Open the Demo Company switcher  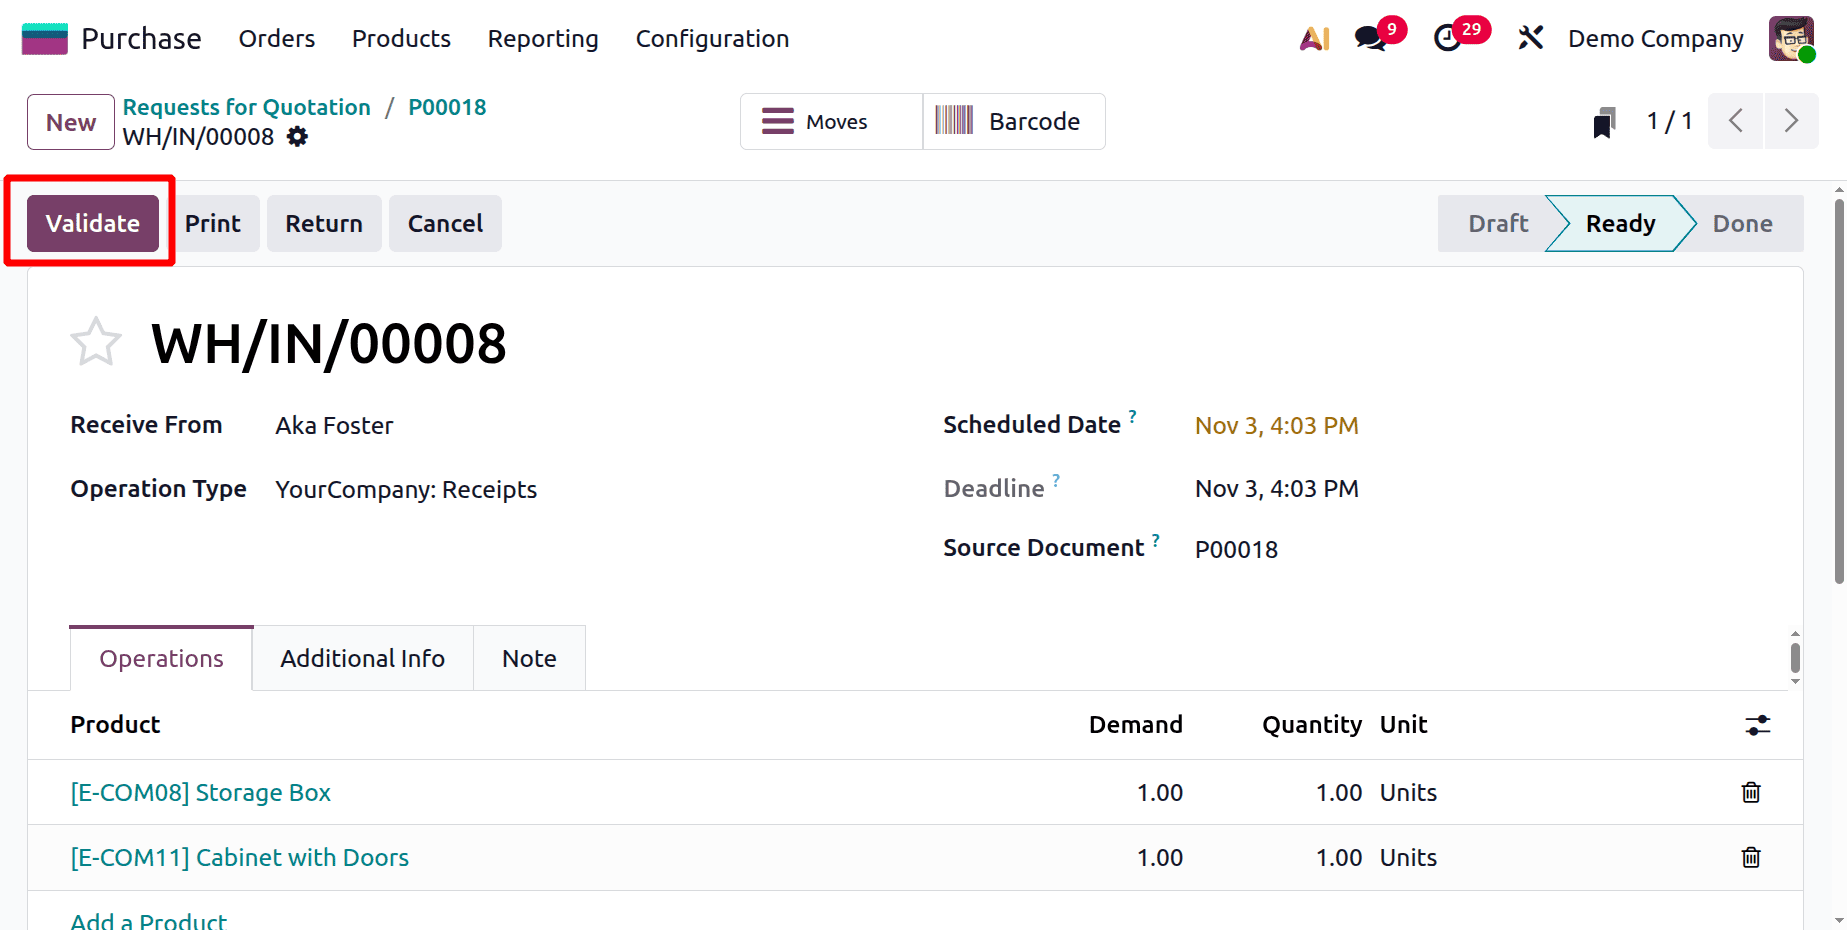[1655, 37]
